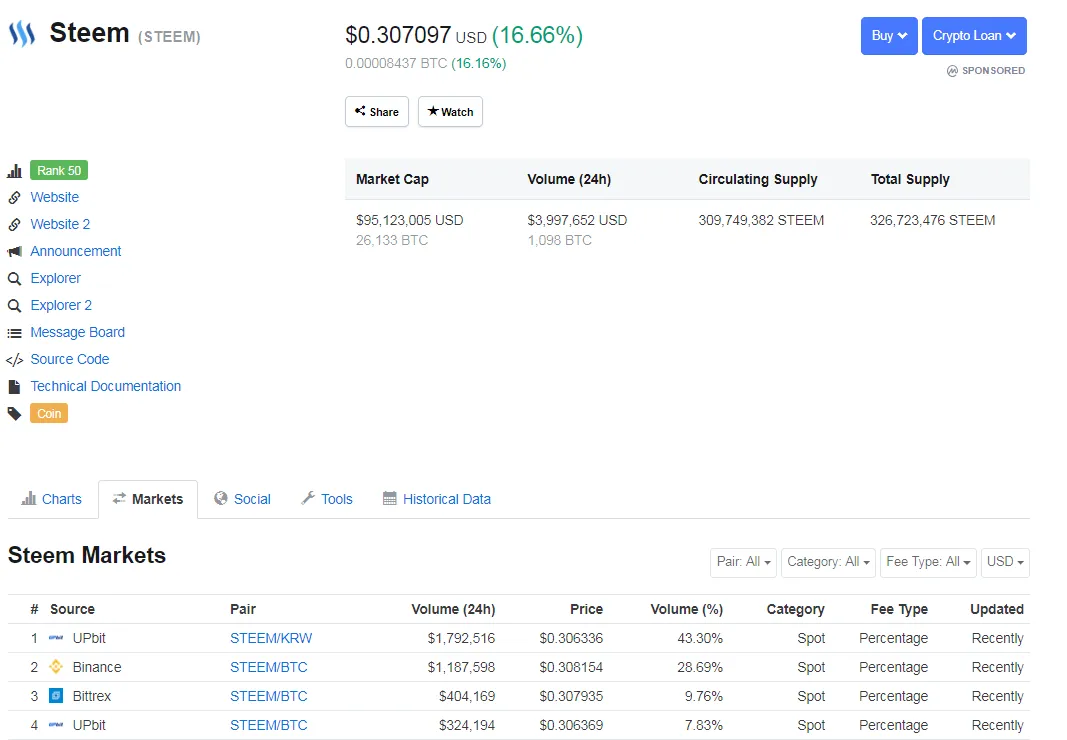
Task: Open the Crypto Loan dropdown
Action: [x=974, y=36]
